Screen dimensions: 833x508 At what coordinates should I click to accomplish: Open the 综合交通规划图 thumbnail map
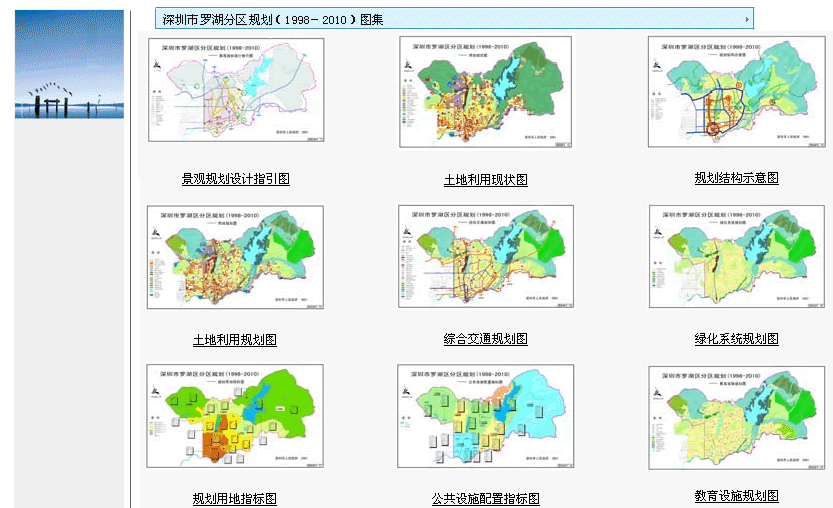coord(486,257)
